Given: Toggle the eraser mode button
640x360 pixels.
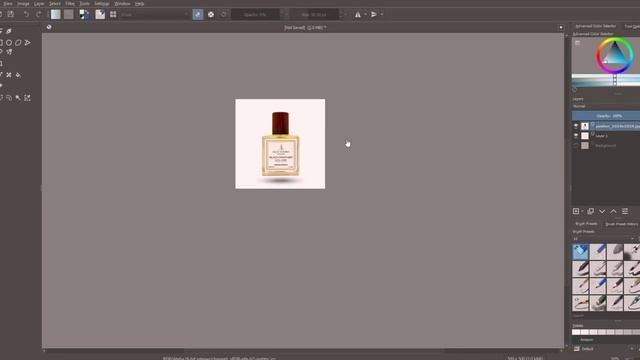Looking at the screenshot, I should click(x=198, y=14).
